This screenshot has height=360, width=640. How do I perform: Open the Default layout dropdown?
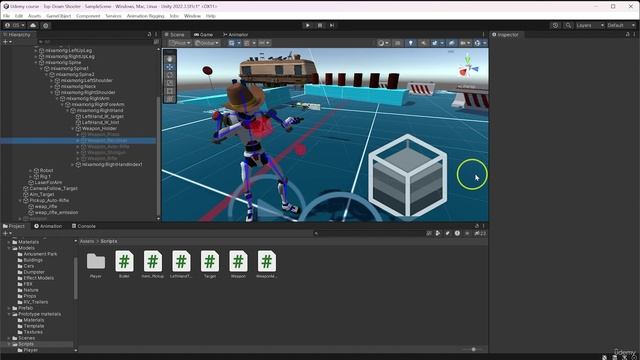tap(621, 25)
